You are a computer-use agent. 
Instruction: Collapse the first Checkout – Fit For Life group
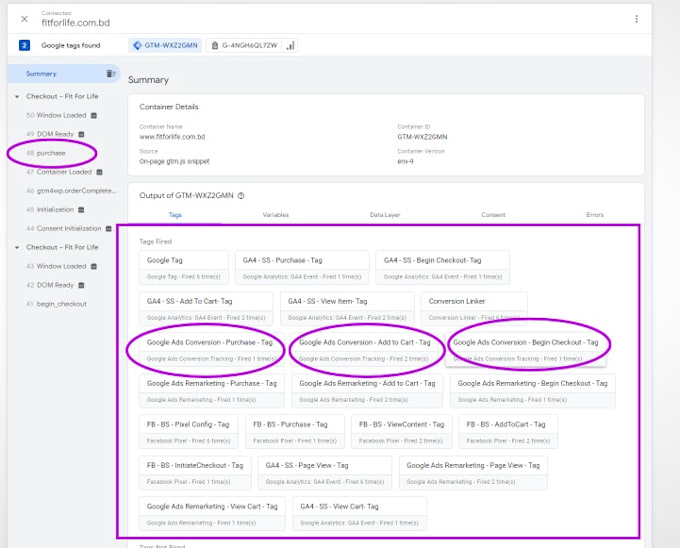[x=17, y=96]
